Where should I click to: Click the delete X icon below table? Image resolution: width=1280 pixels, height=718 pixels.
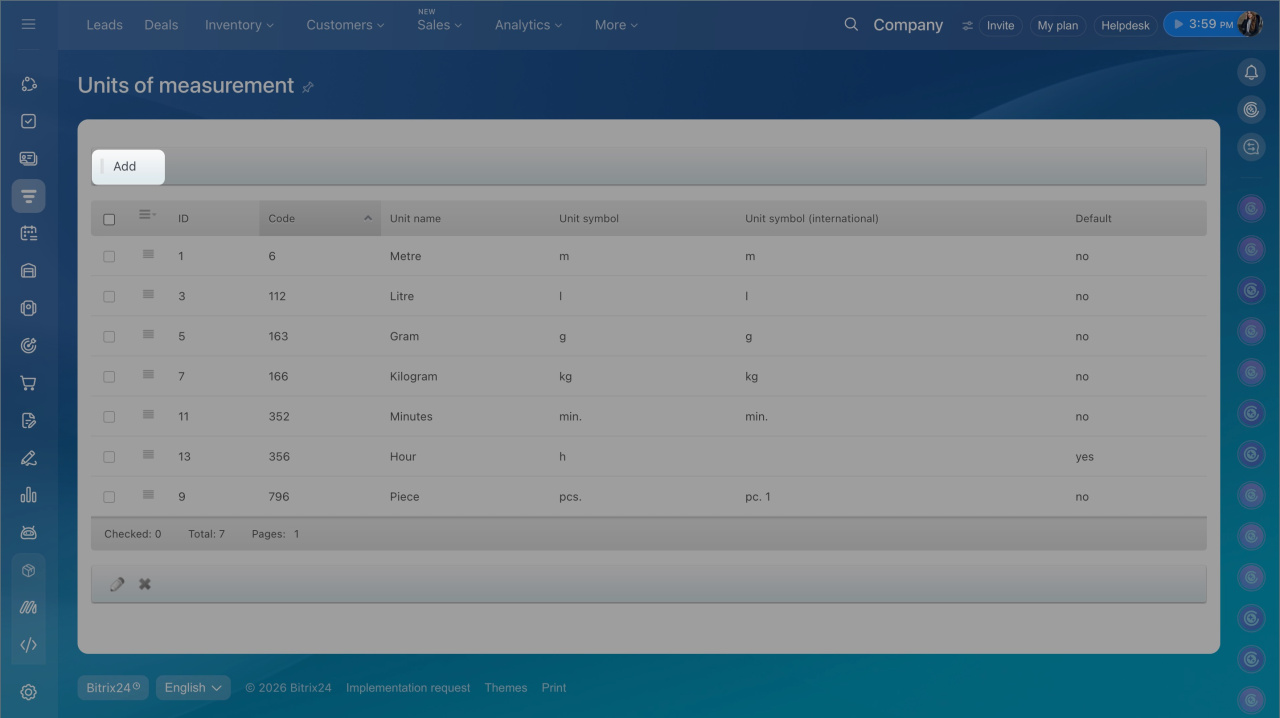145,584
